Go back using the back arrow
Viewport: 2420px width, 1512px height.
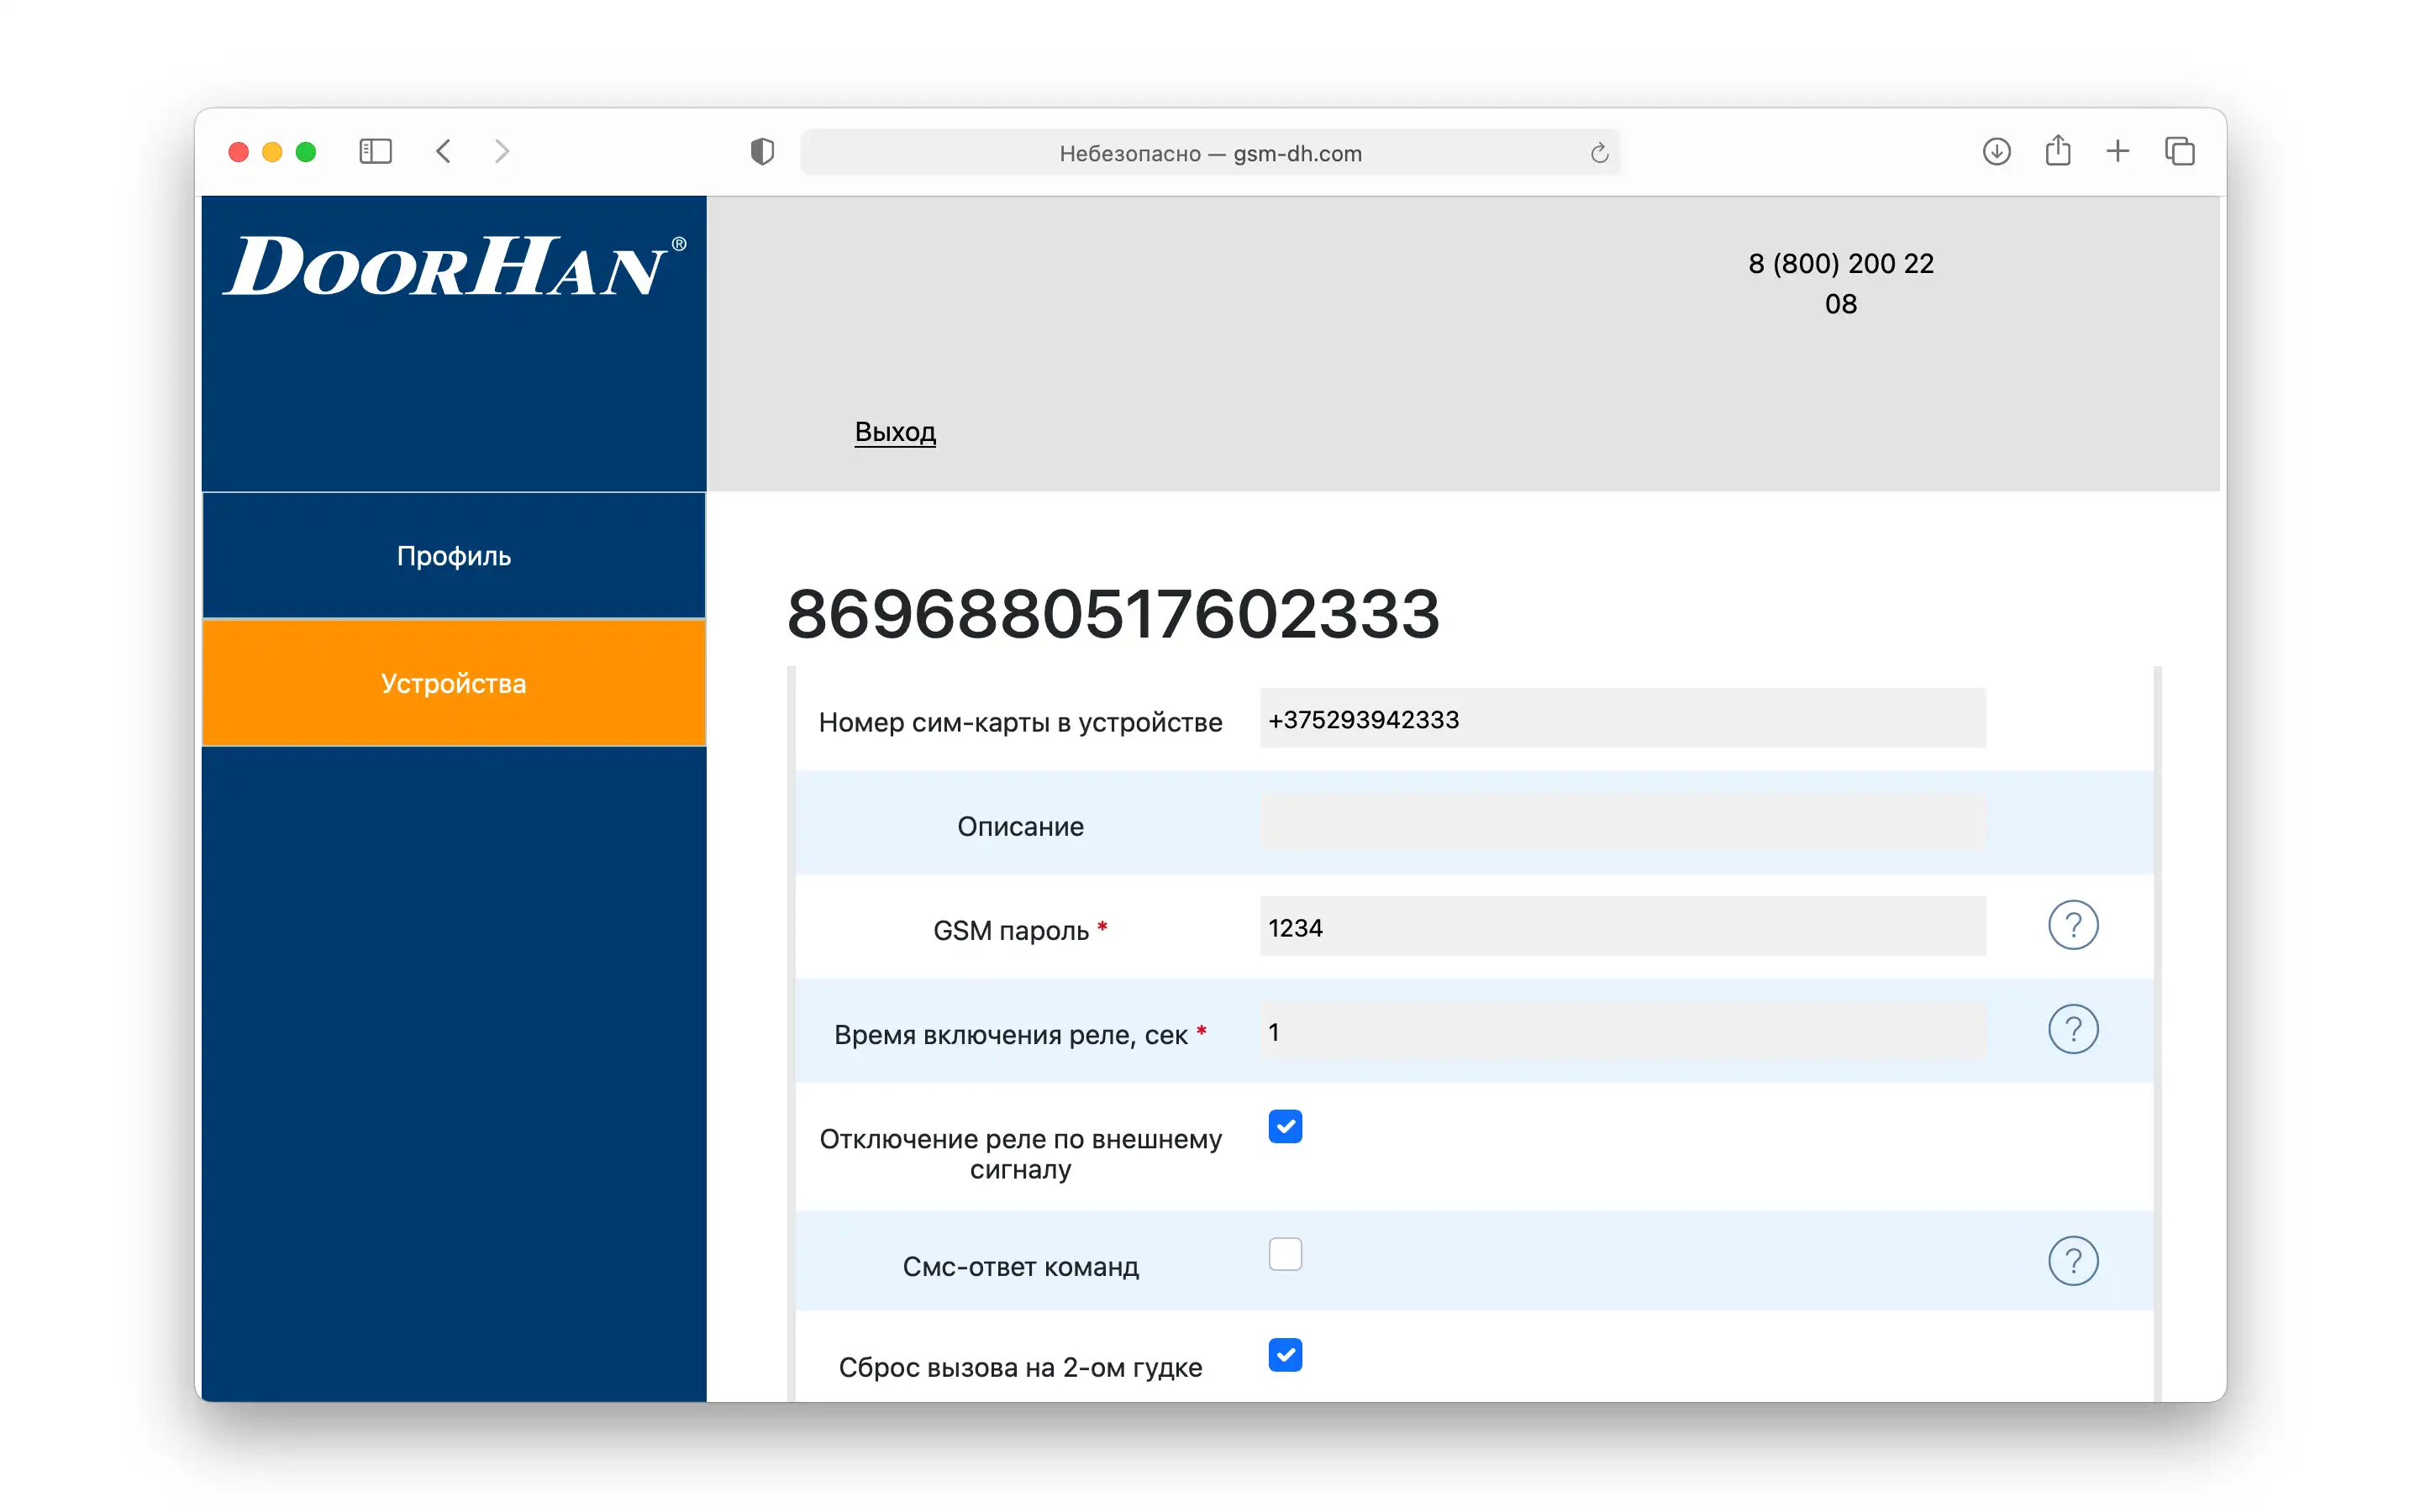click(444, 152)
